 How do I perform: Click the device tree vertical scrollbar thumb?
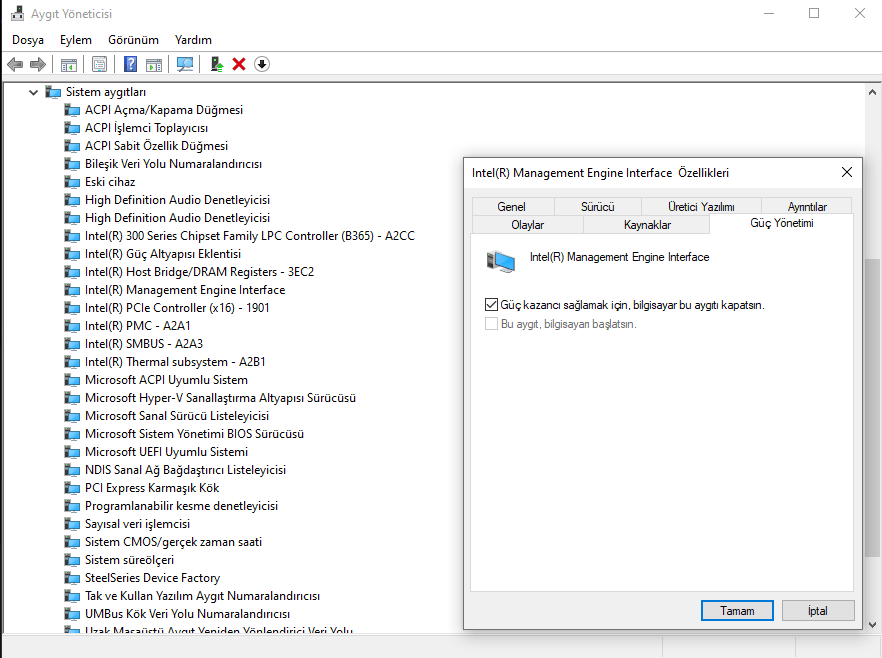pos(872,408)
